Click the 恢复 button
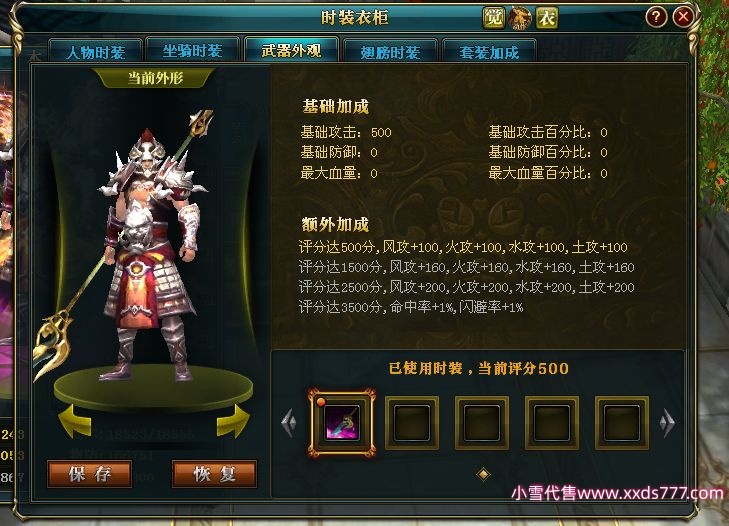The width and height of the screenshot is (729, 526). (x=214, y=474)
